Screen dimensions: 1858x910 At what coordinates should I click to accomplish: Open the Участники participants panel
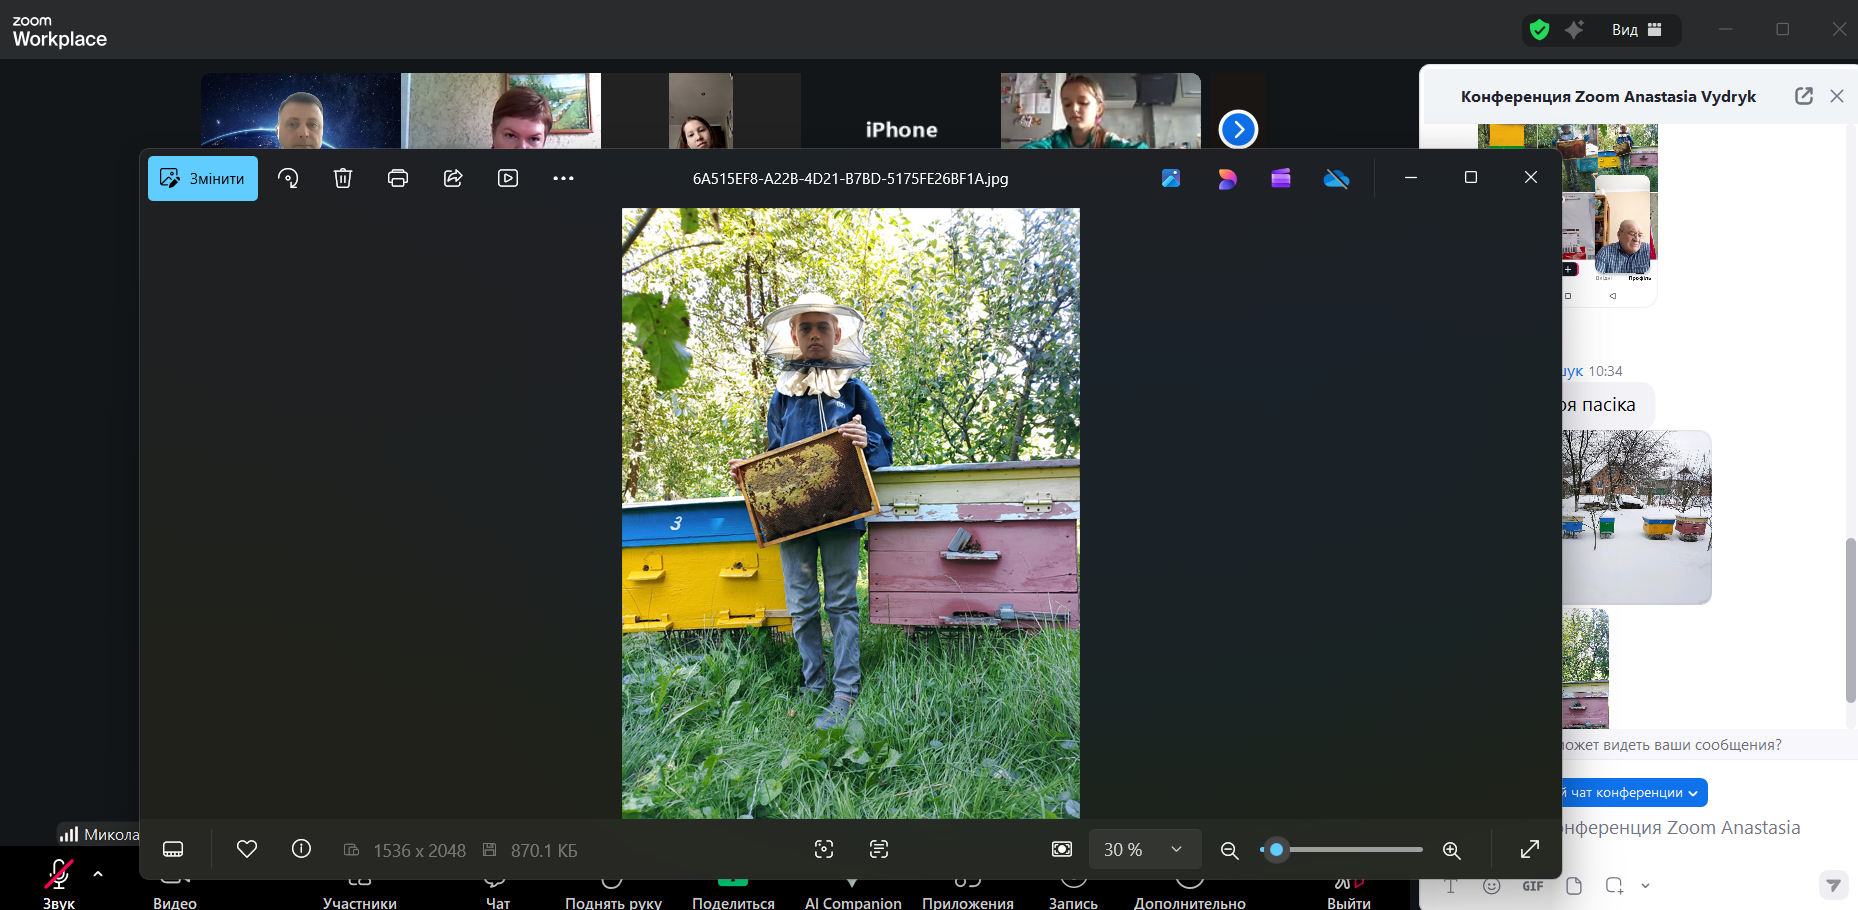360,892
